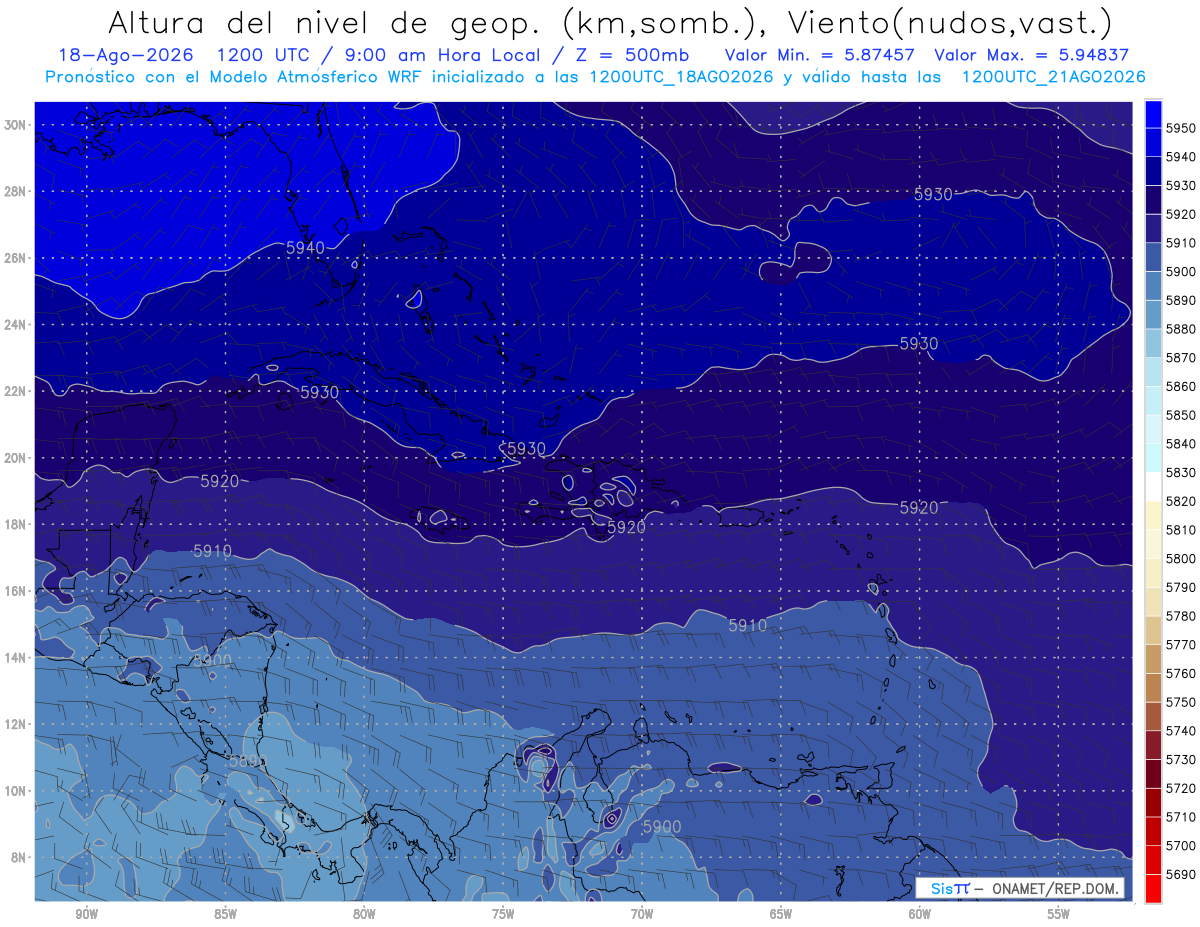Click the 75W longitude axis label
The height and width of the screenshot is (927, 1200).
tap(503, 914)
